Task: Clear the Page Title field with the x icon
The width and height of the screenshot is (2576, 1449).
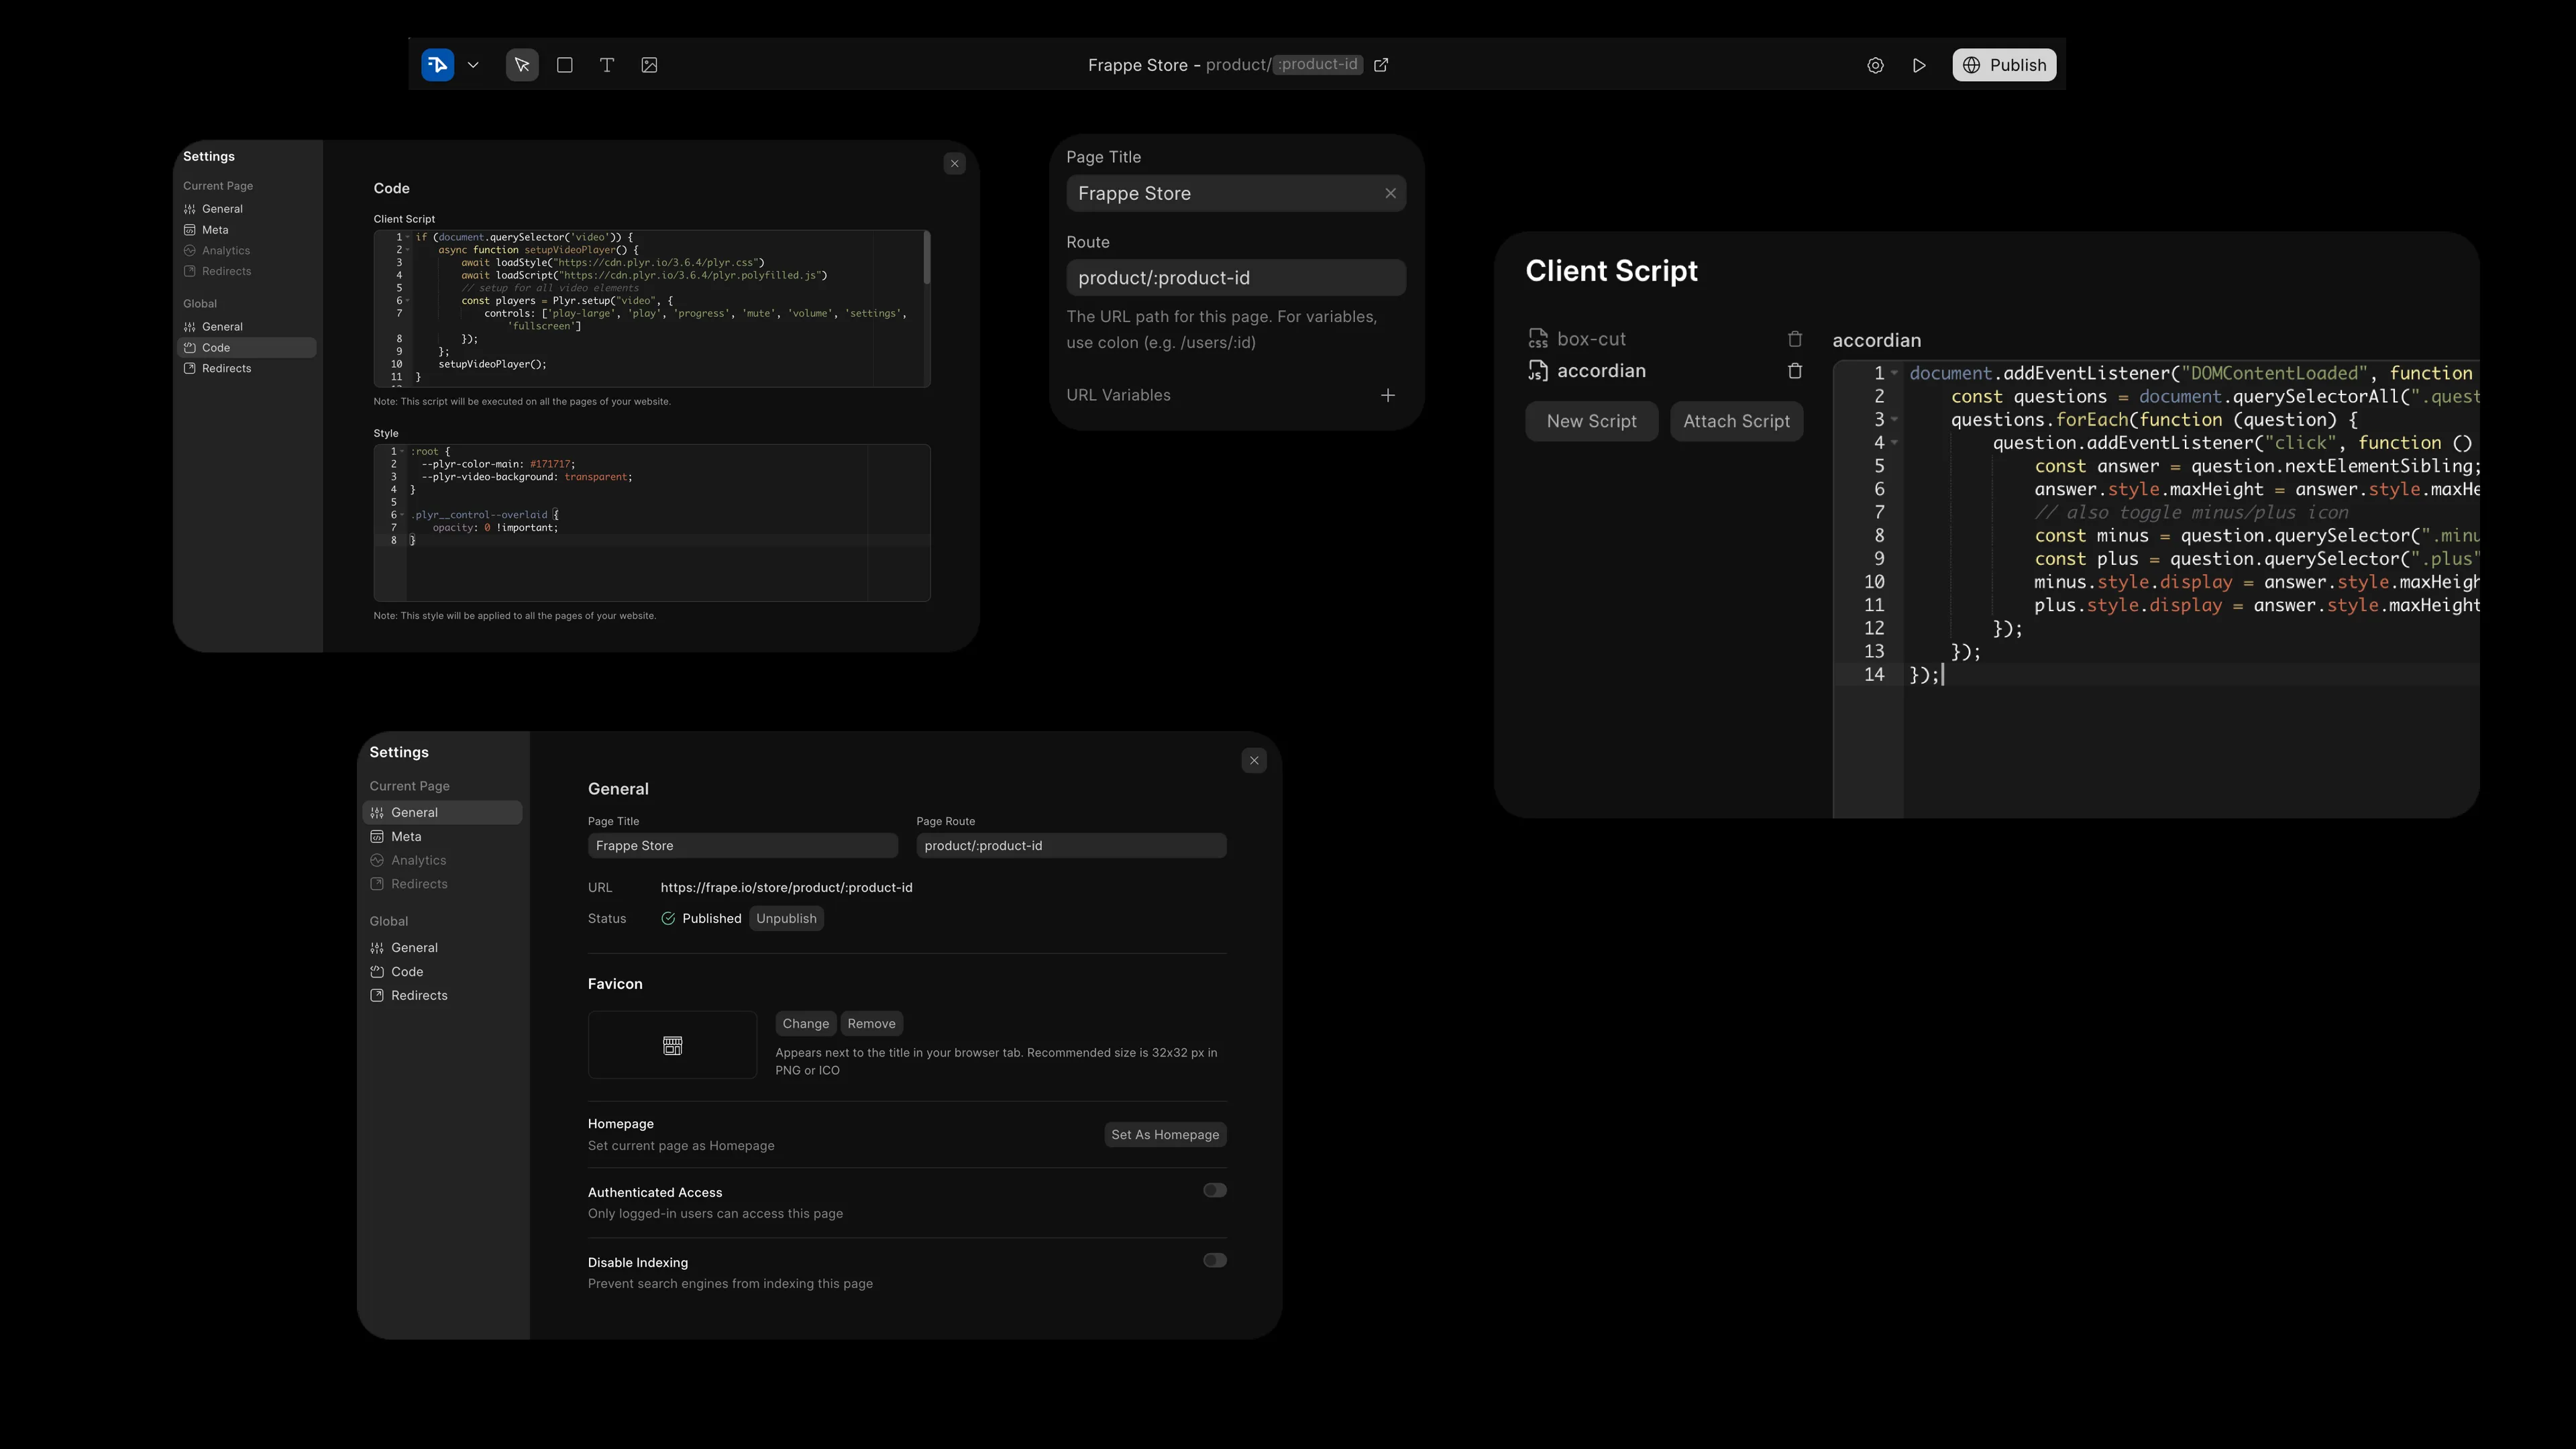Action: (1390, 194)
